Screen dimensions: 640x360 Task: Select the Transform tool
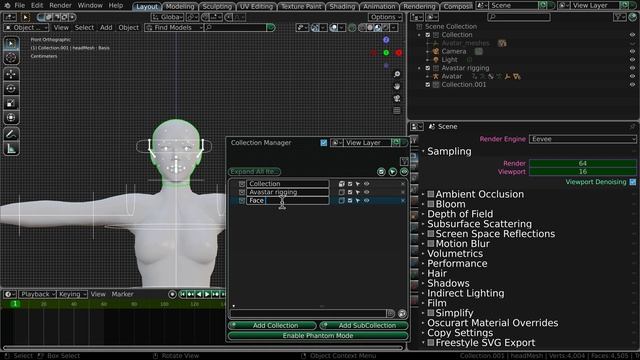point(11,118)
